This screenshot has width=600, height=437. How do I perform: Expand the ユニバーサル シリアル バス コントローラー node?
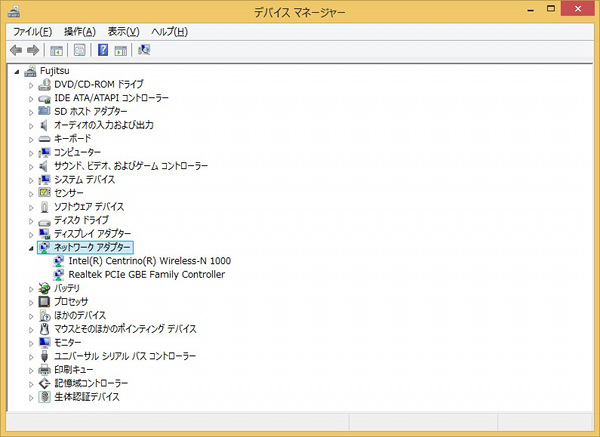click(x=31, y=356)
